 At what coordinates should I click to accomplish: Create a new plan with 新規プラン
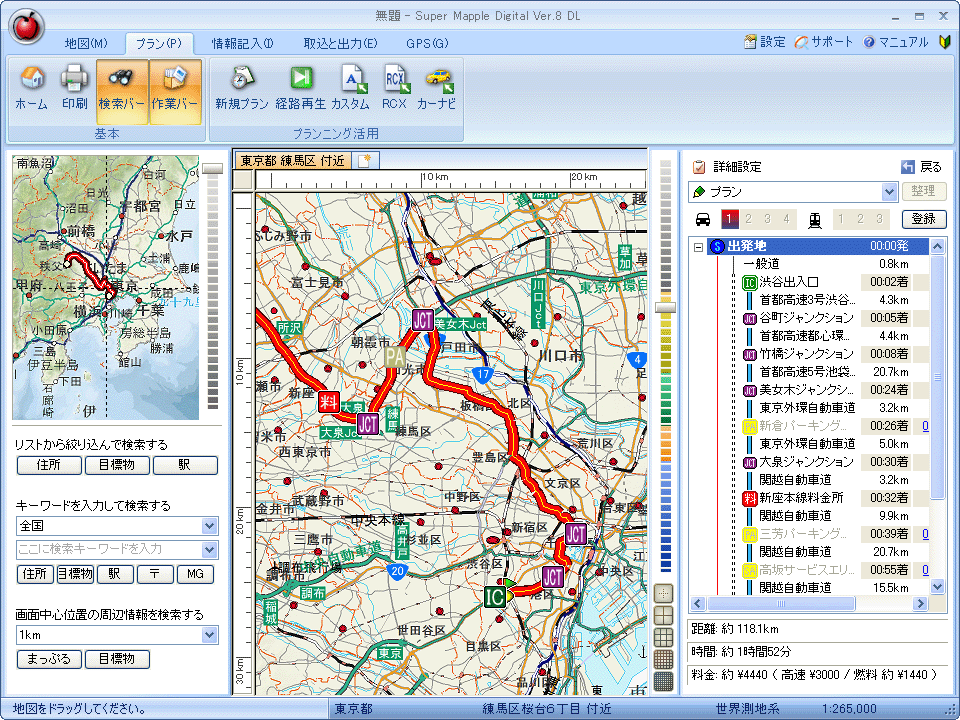click(x=241, y=90)
